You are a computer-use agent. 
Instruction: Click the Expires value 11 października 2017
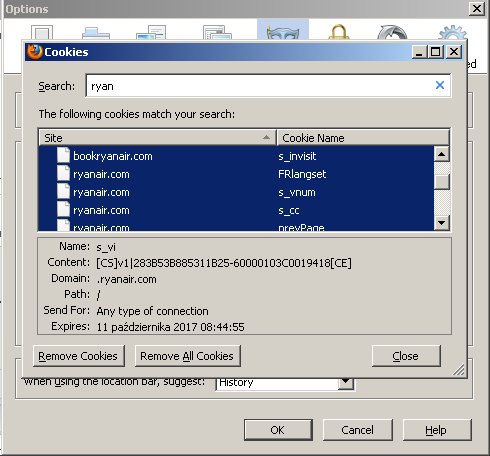[170, 327]
